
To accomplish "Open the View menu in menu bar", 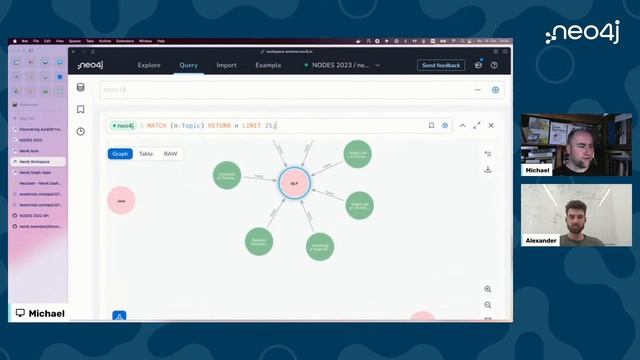I will [60, 41].
